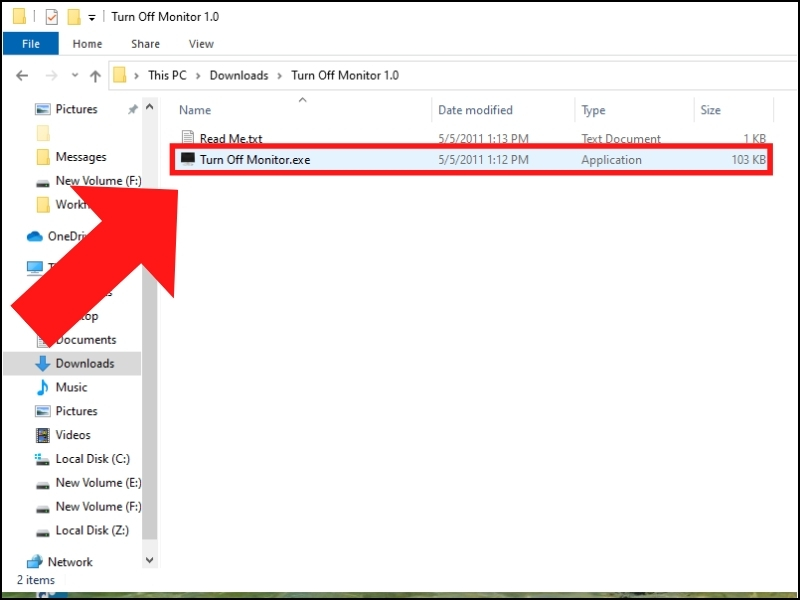The width and height of the screenshot is (800, 600).
Task: Open the File menu
Action: [30, 44]
